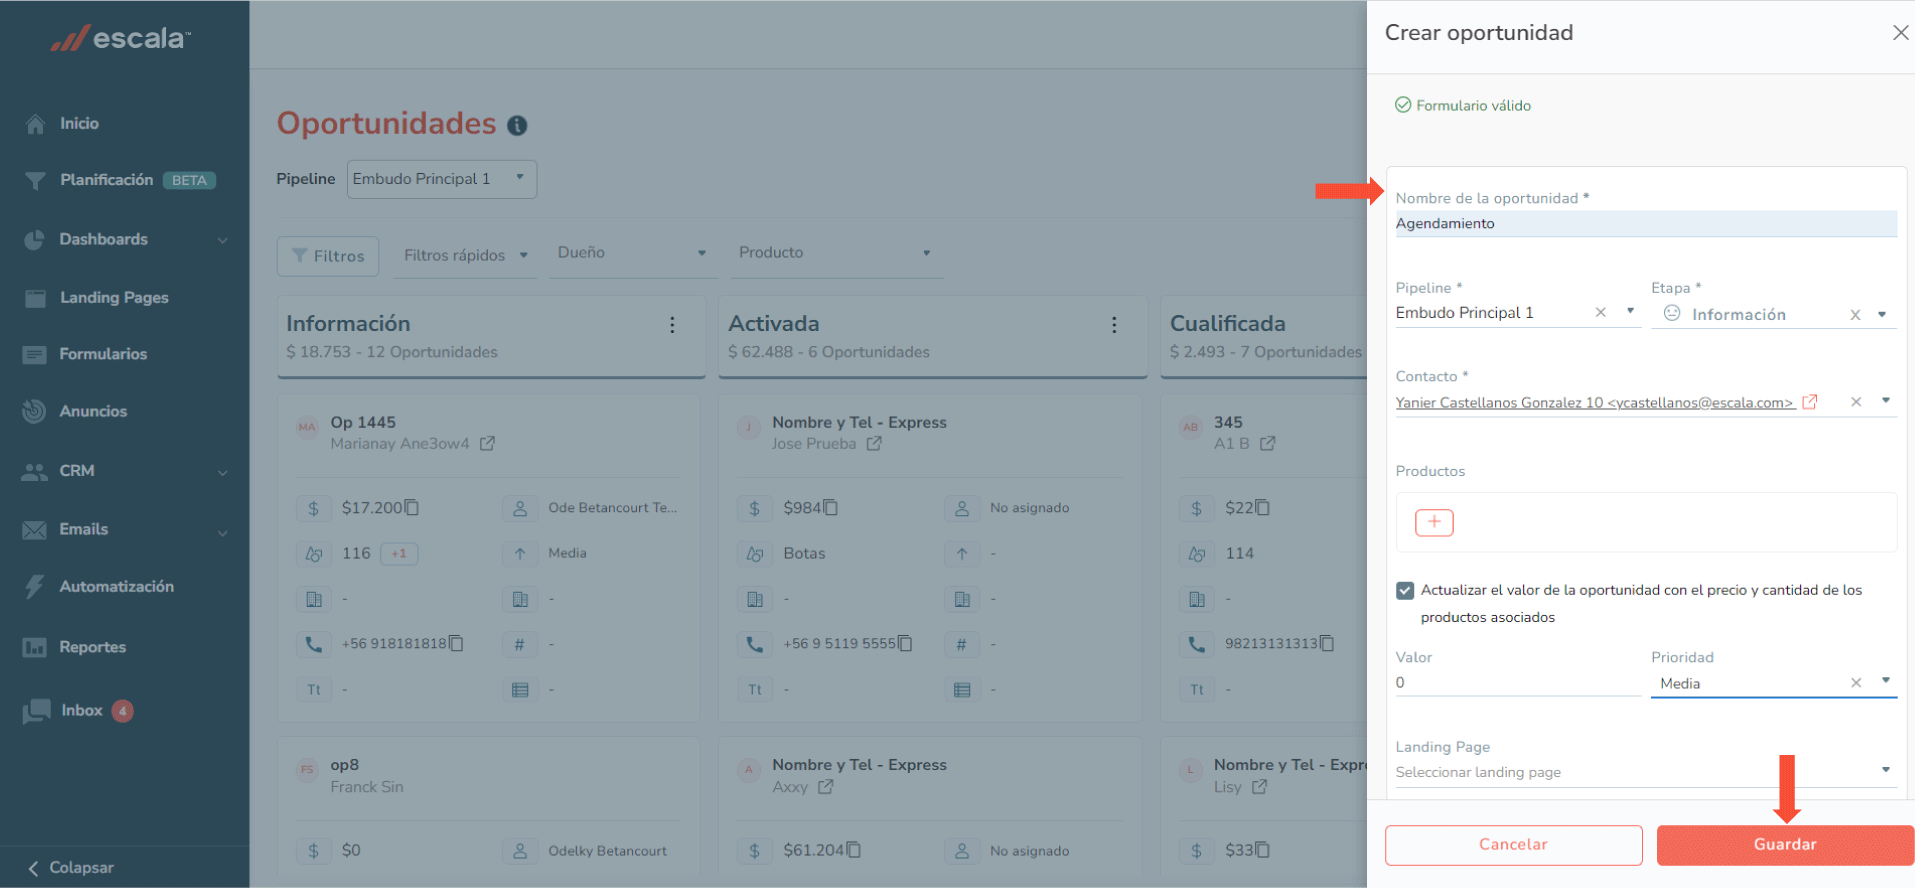
Task: Open the Producto filter dropdown
Action: pos(835,253)
